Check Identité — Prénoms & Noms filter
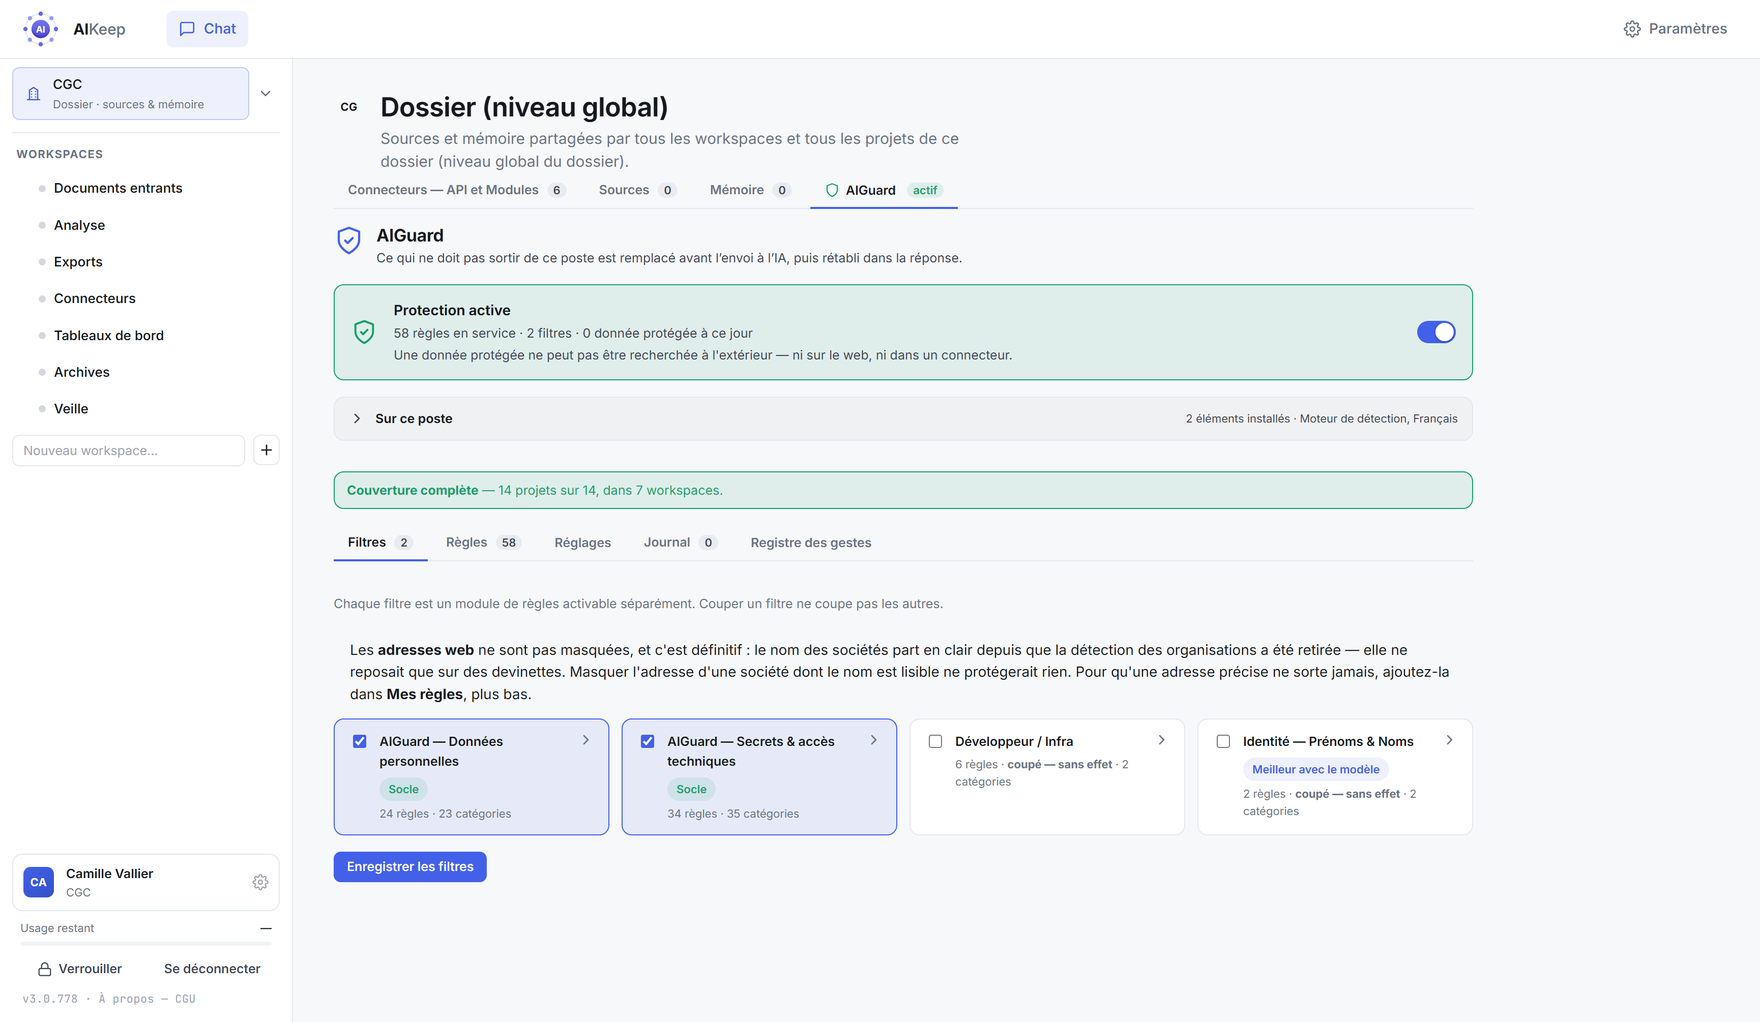This screenshot has height=1022, width=1760. point(1223,742)
